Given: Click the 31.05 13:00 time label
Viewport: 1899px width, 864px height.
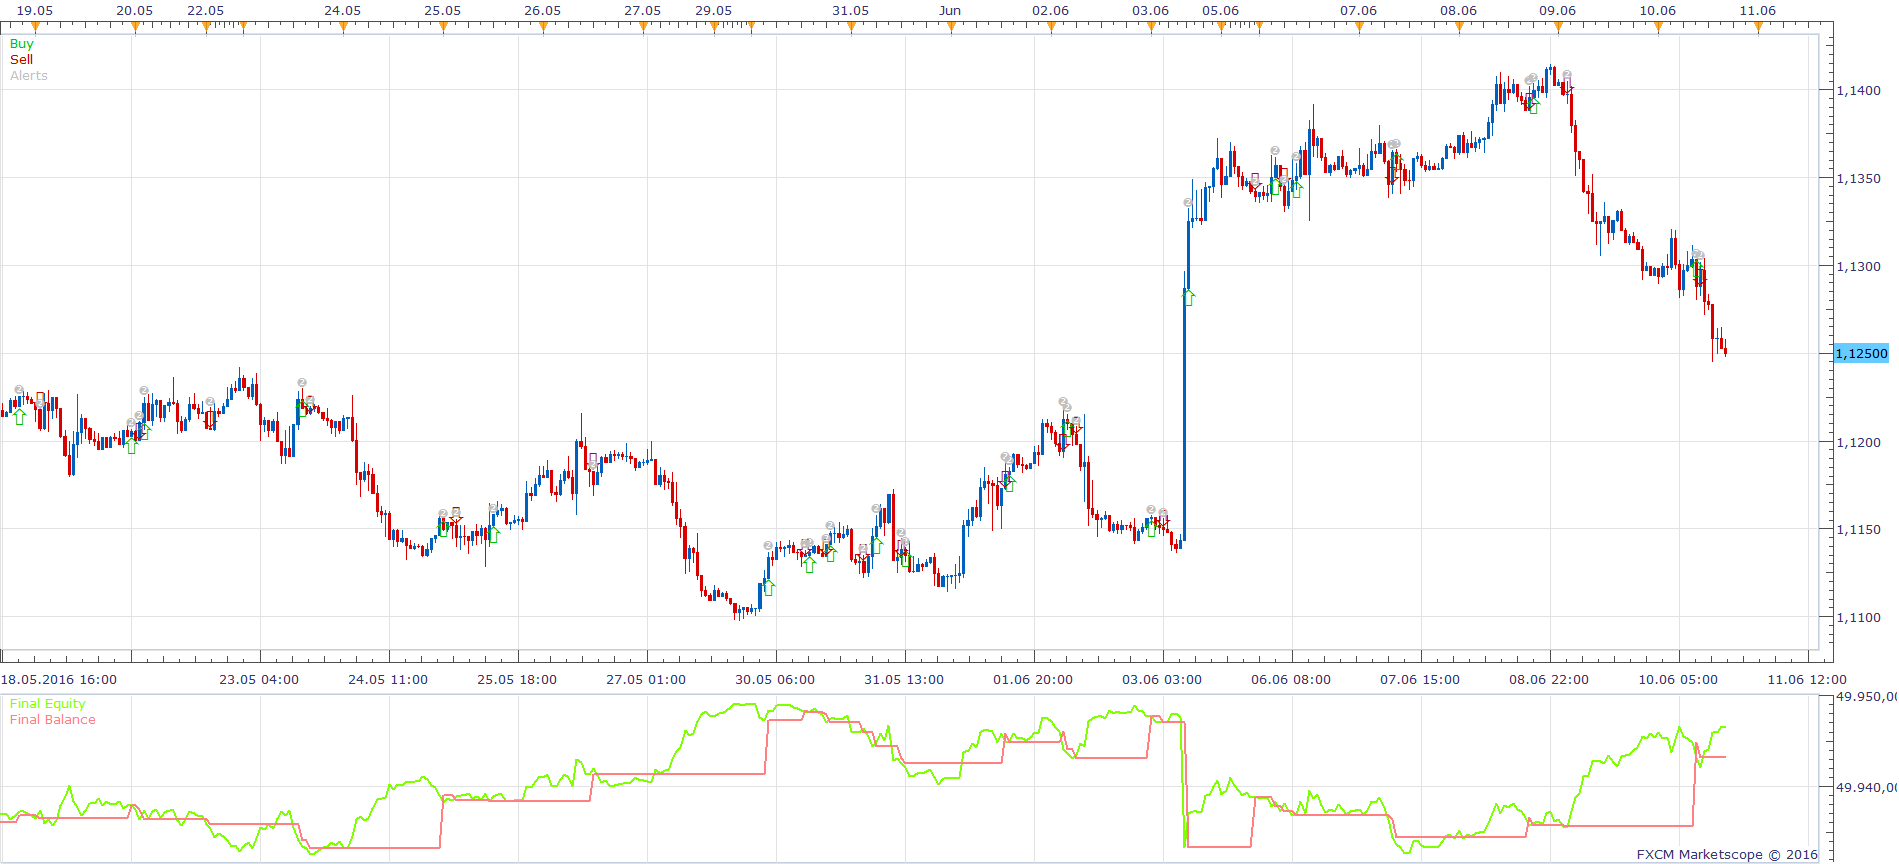Looking at the screenshot, I should click(904, 680).
